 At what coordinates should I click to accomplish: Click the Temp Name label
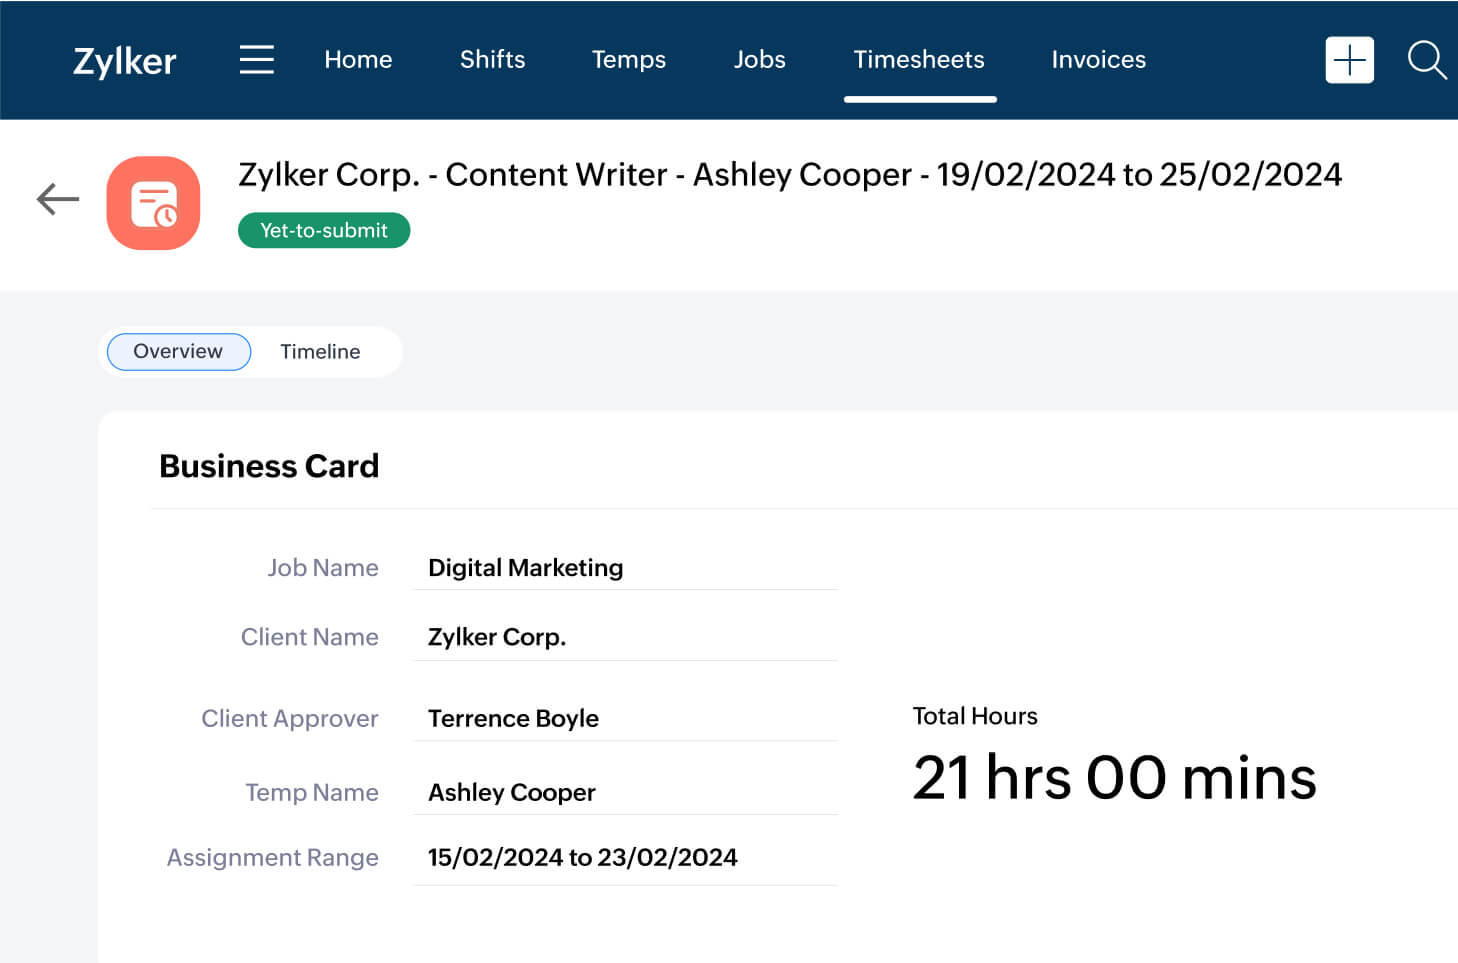pos(312,793)
